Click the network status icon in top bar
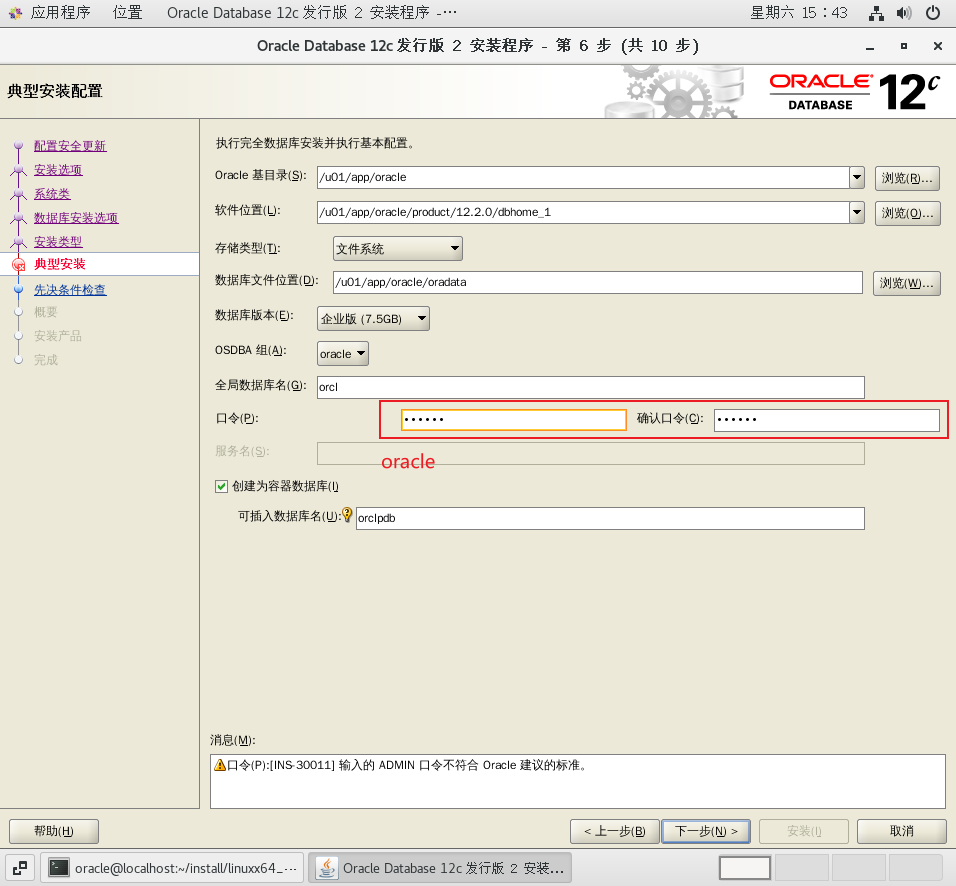Screen dimensions: 956x886 pyautogui.click(x=876, y=13)
